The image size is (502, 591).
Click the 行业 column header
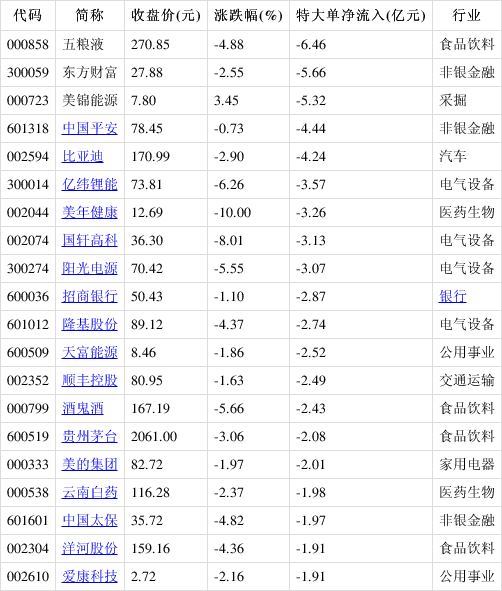(467, 15)
